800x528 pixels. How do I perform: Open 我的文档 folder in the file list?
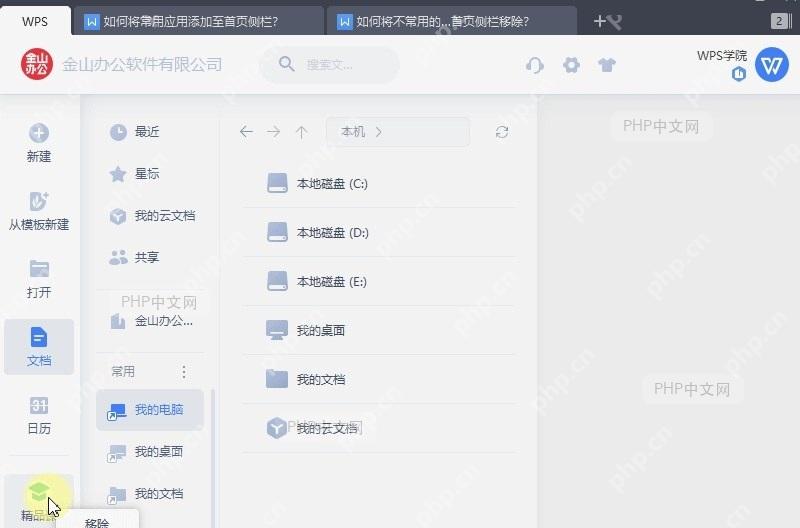pos(379,379)
